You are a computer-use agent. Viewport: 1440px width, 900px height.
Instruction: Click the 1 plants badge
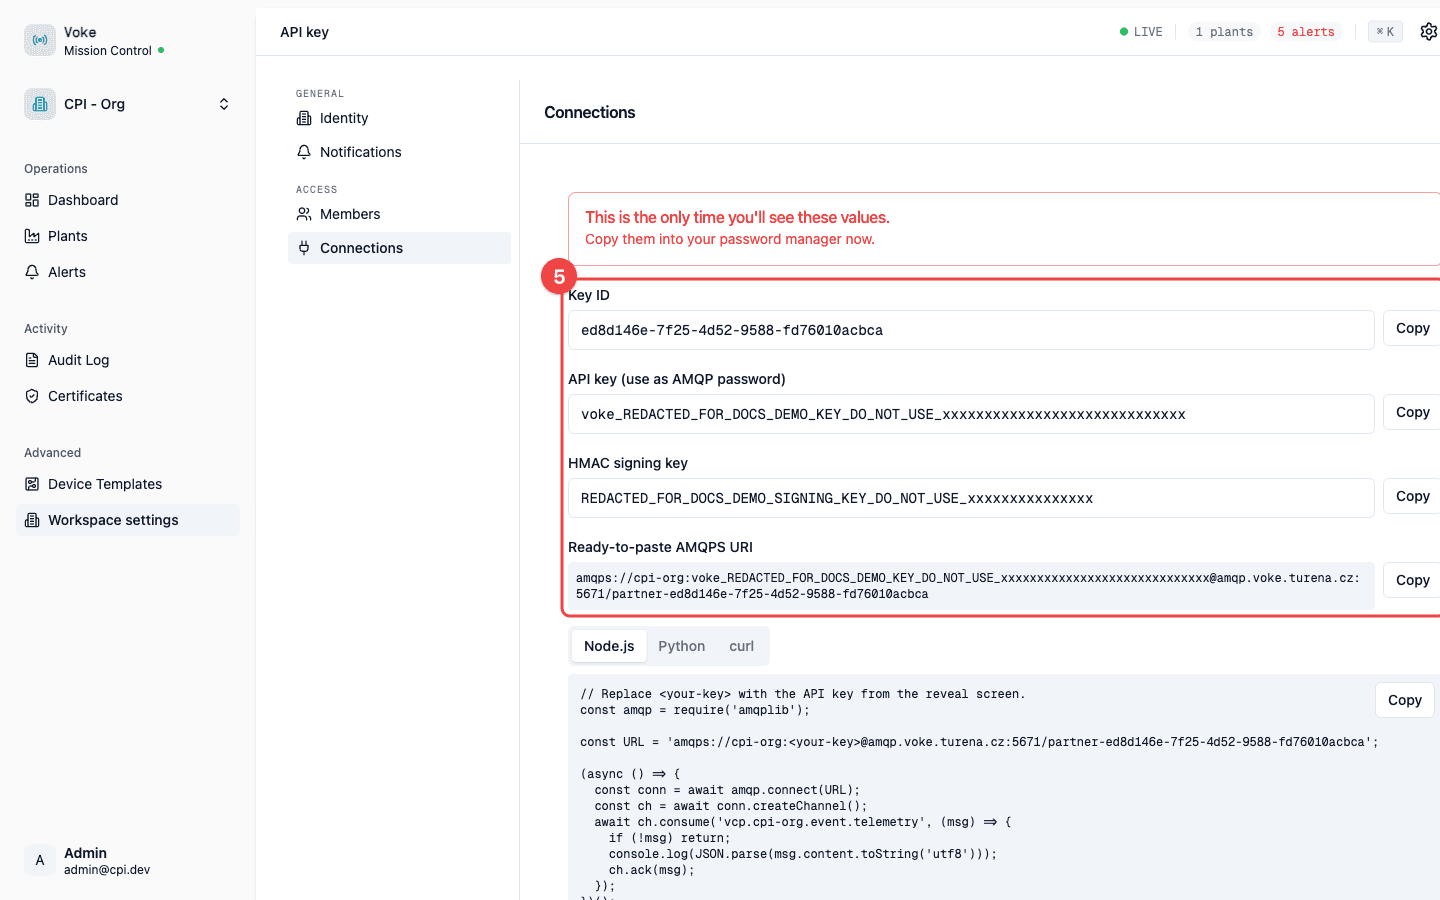(x=1224, y=32)
